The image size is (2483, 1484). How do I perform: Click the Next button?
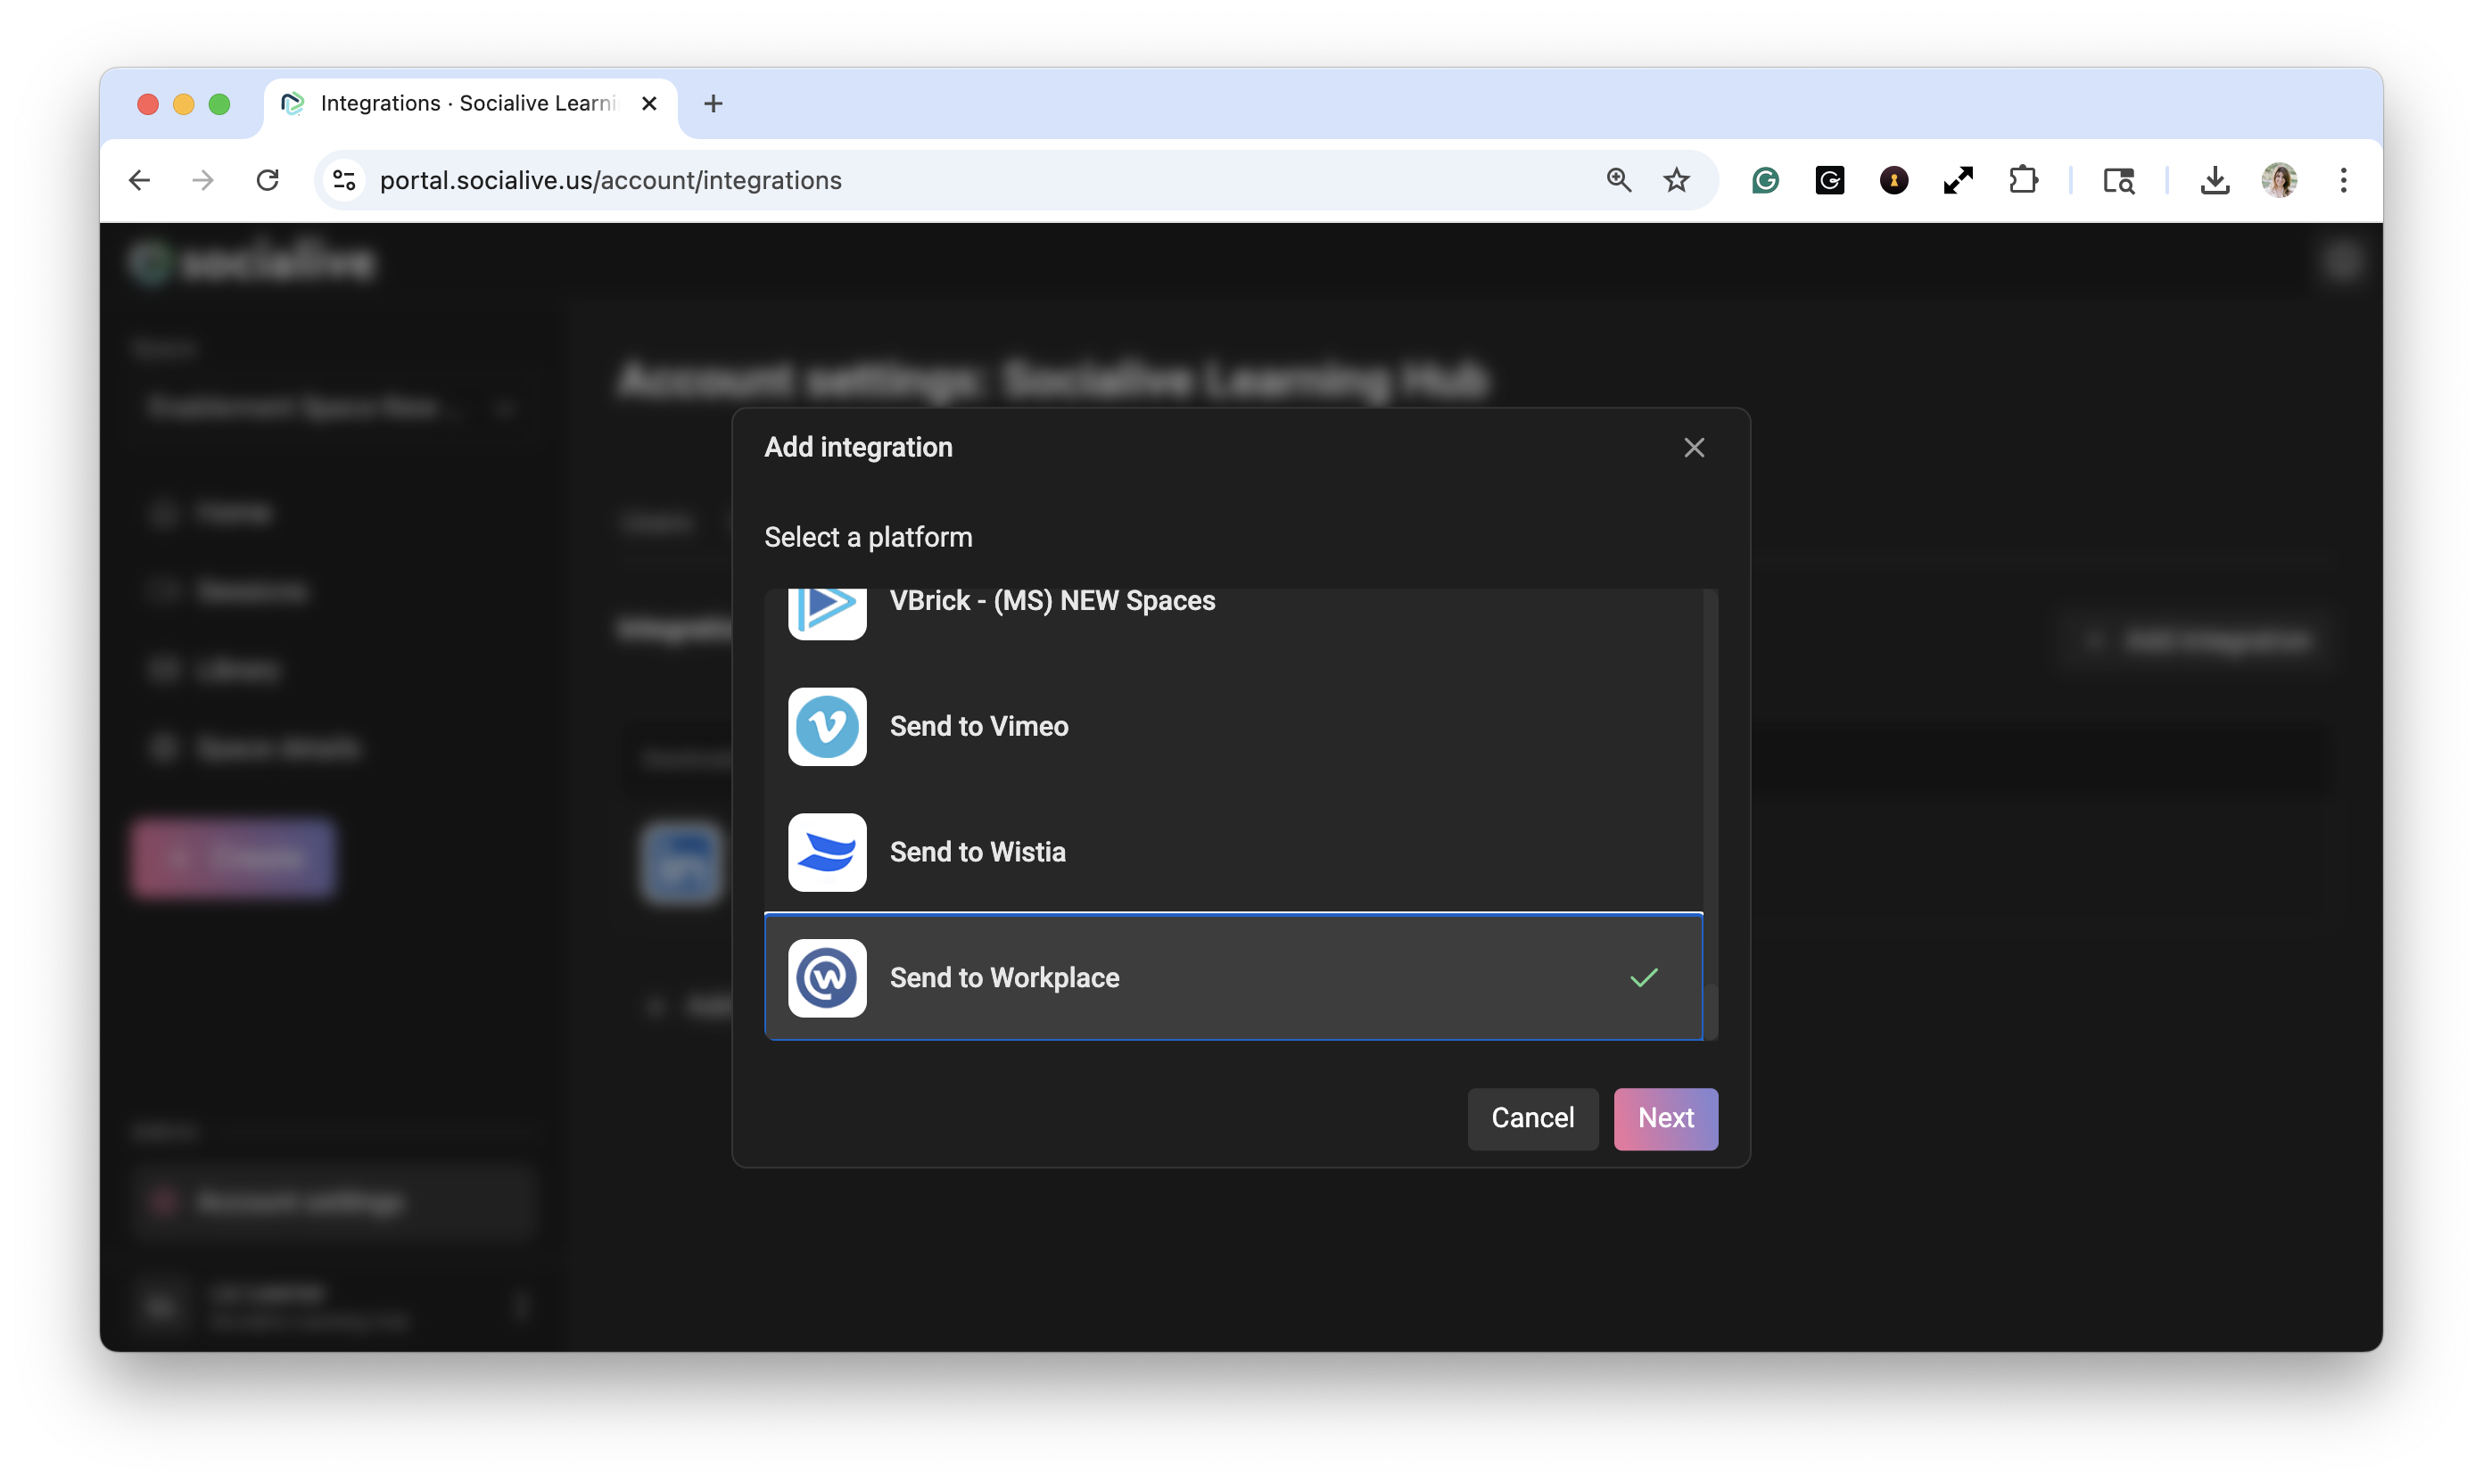(x=1665, y=1118)
